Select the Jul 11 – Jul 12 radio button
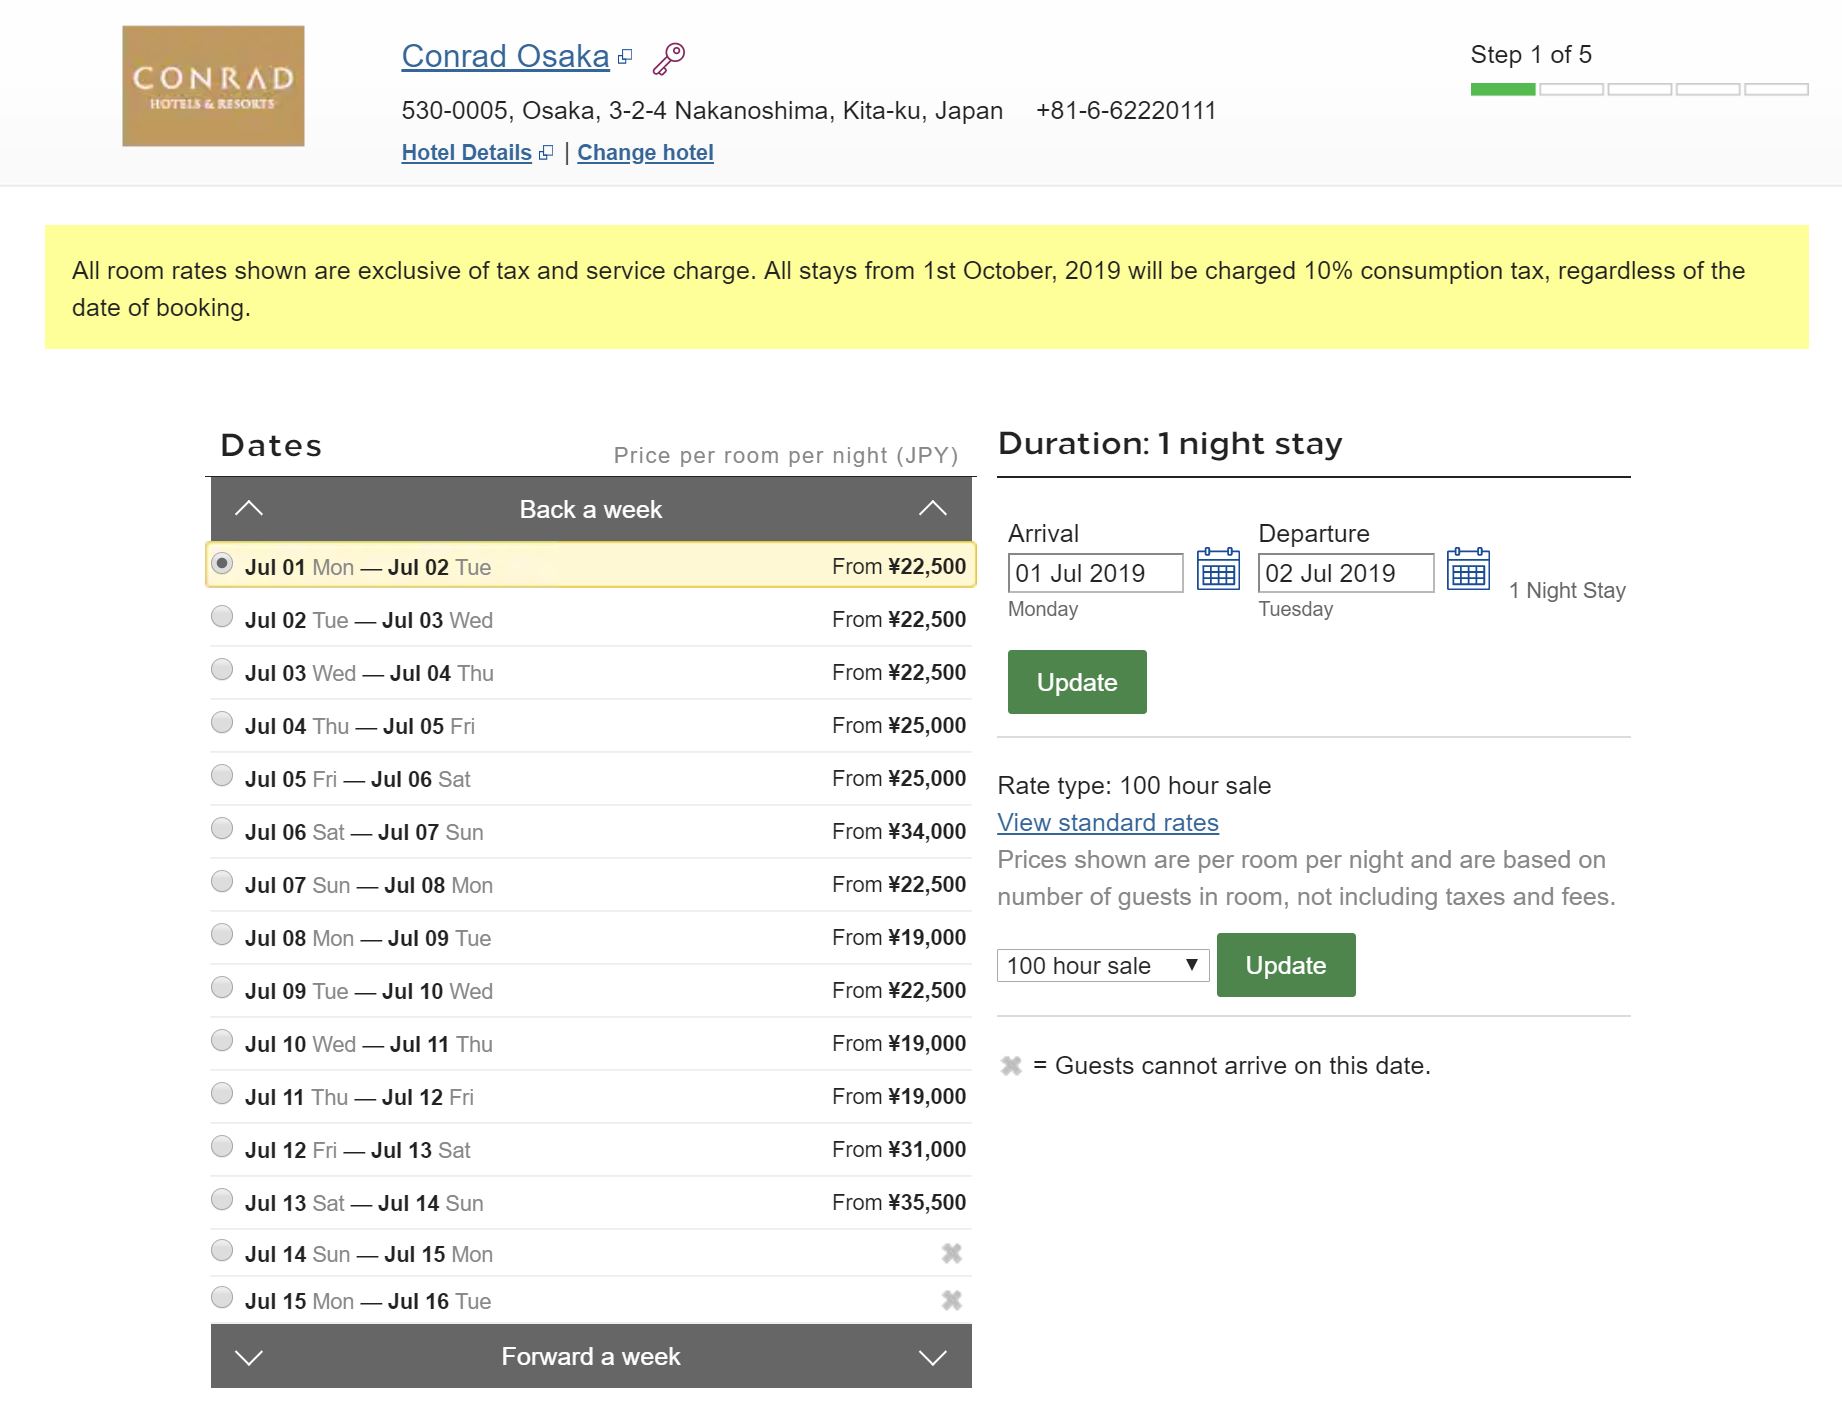The width and height of the screenshot is (1842, 1403). click(x=222, y=1093)
